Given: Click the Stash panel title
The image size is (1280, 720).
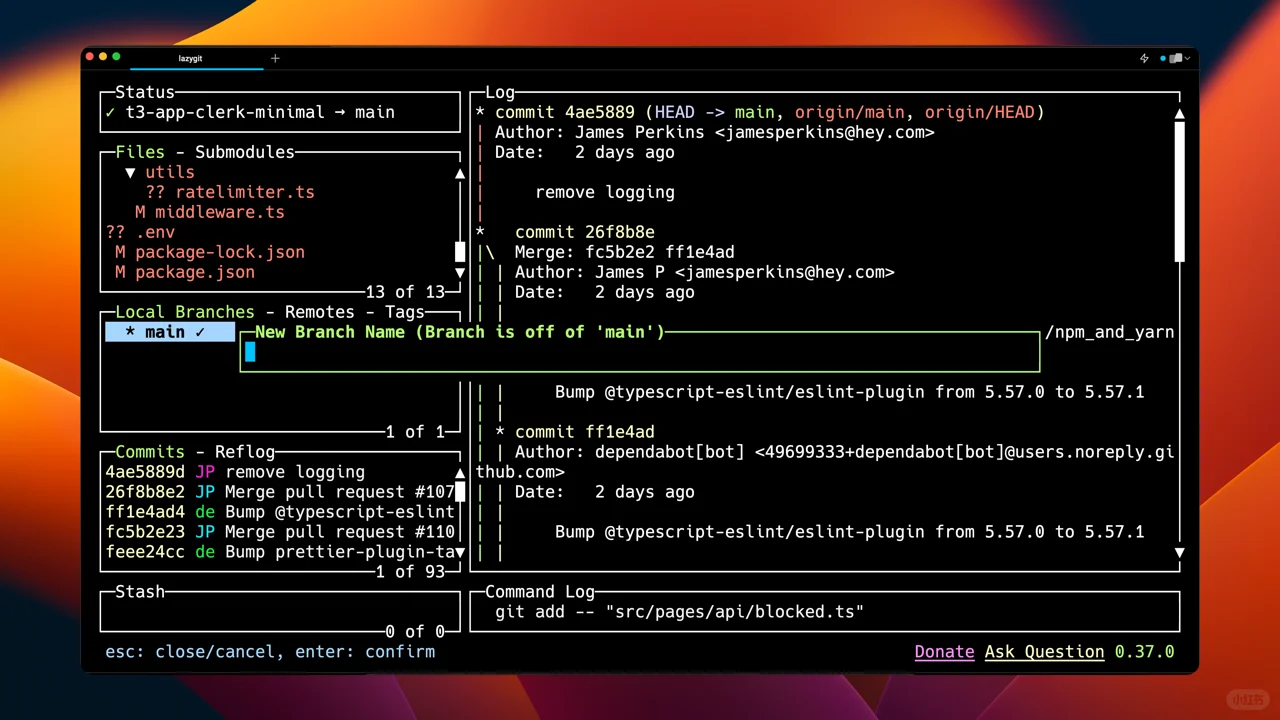Looking at the screenshot, I should (x=140, y=592).
